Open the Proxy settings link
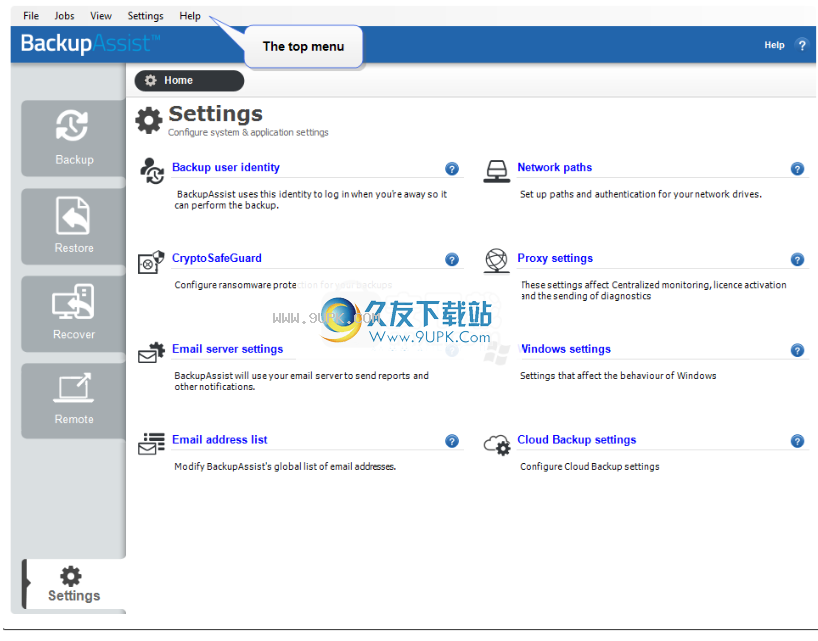 (x=555, y=258)
